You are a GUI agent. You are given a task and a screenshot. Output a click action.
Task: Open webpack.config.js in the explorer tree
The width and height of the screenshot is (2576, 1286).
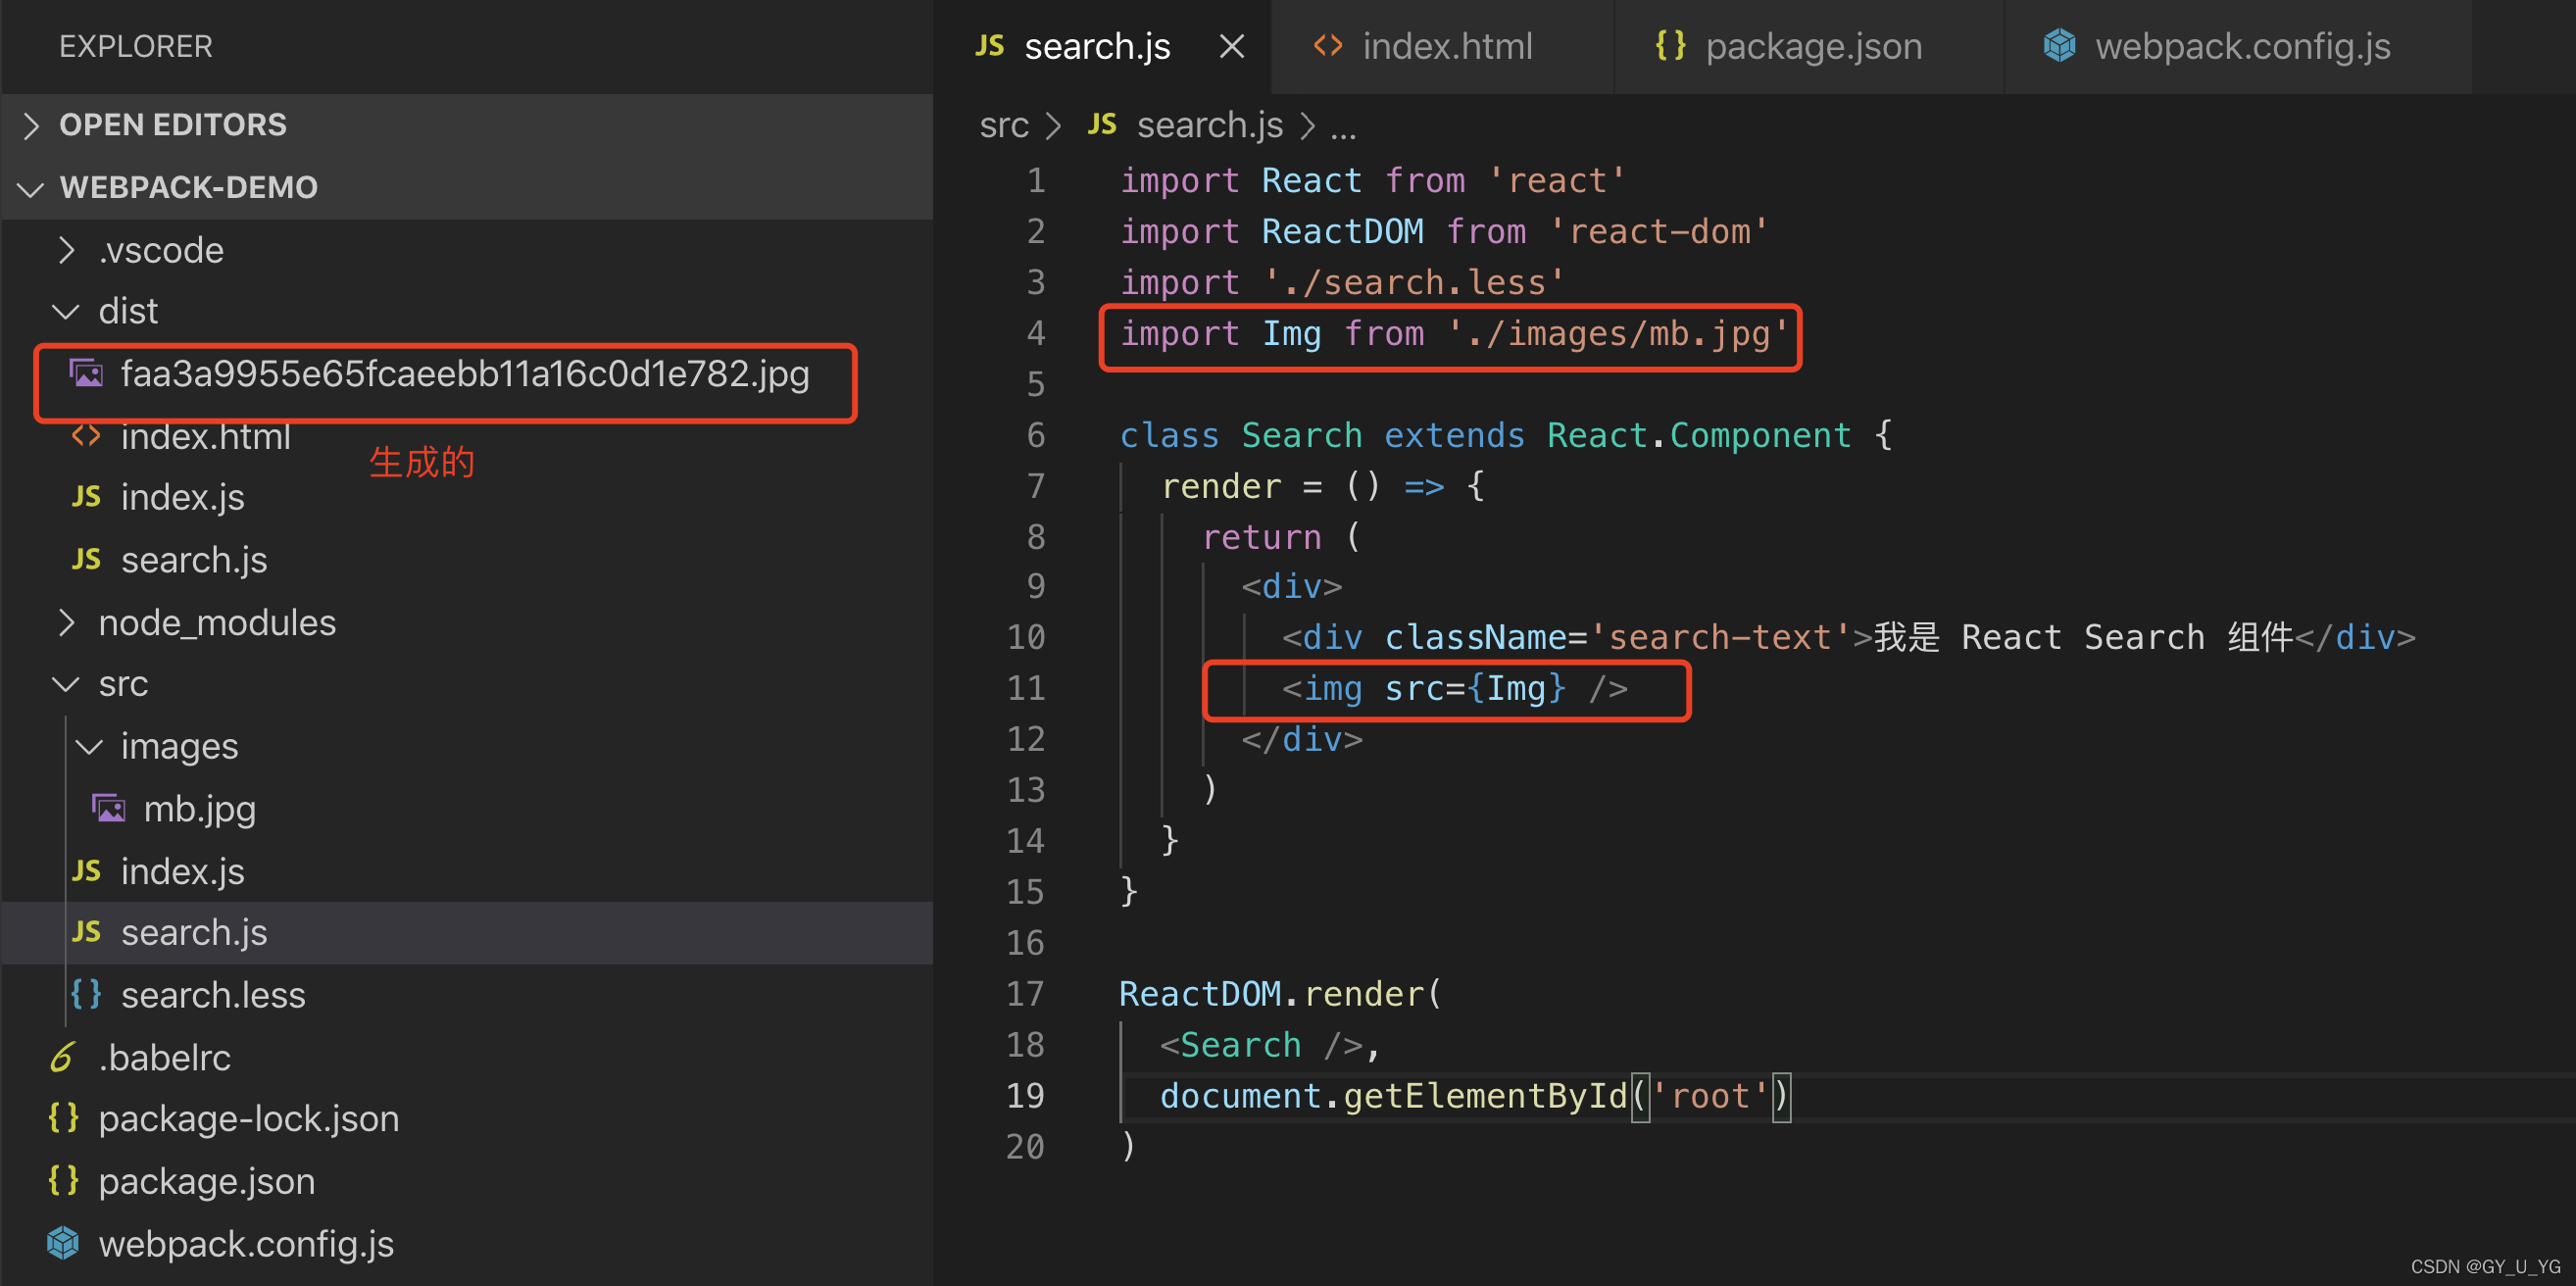[247, 1244]
